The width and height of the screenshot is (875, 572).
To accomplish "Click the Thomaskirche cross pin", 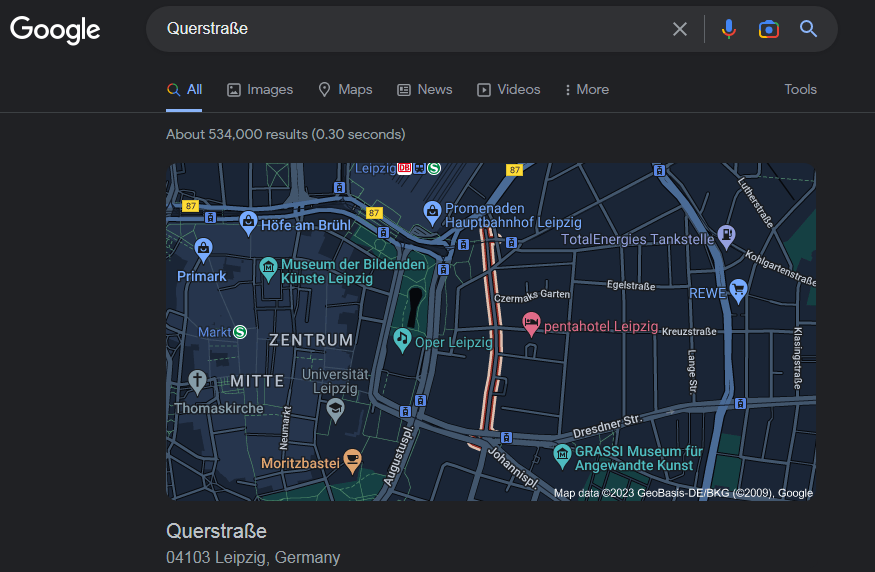I will click(x=196, y=382).
